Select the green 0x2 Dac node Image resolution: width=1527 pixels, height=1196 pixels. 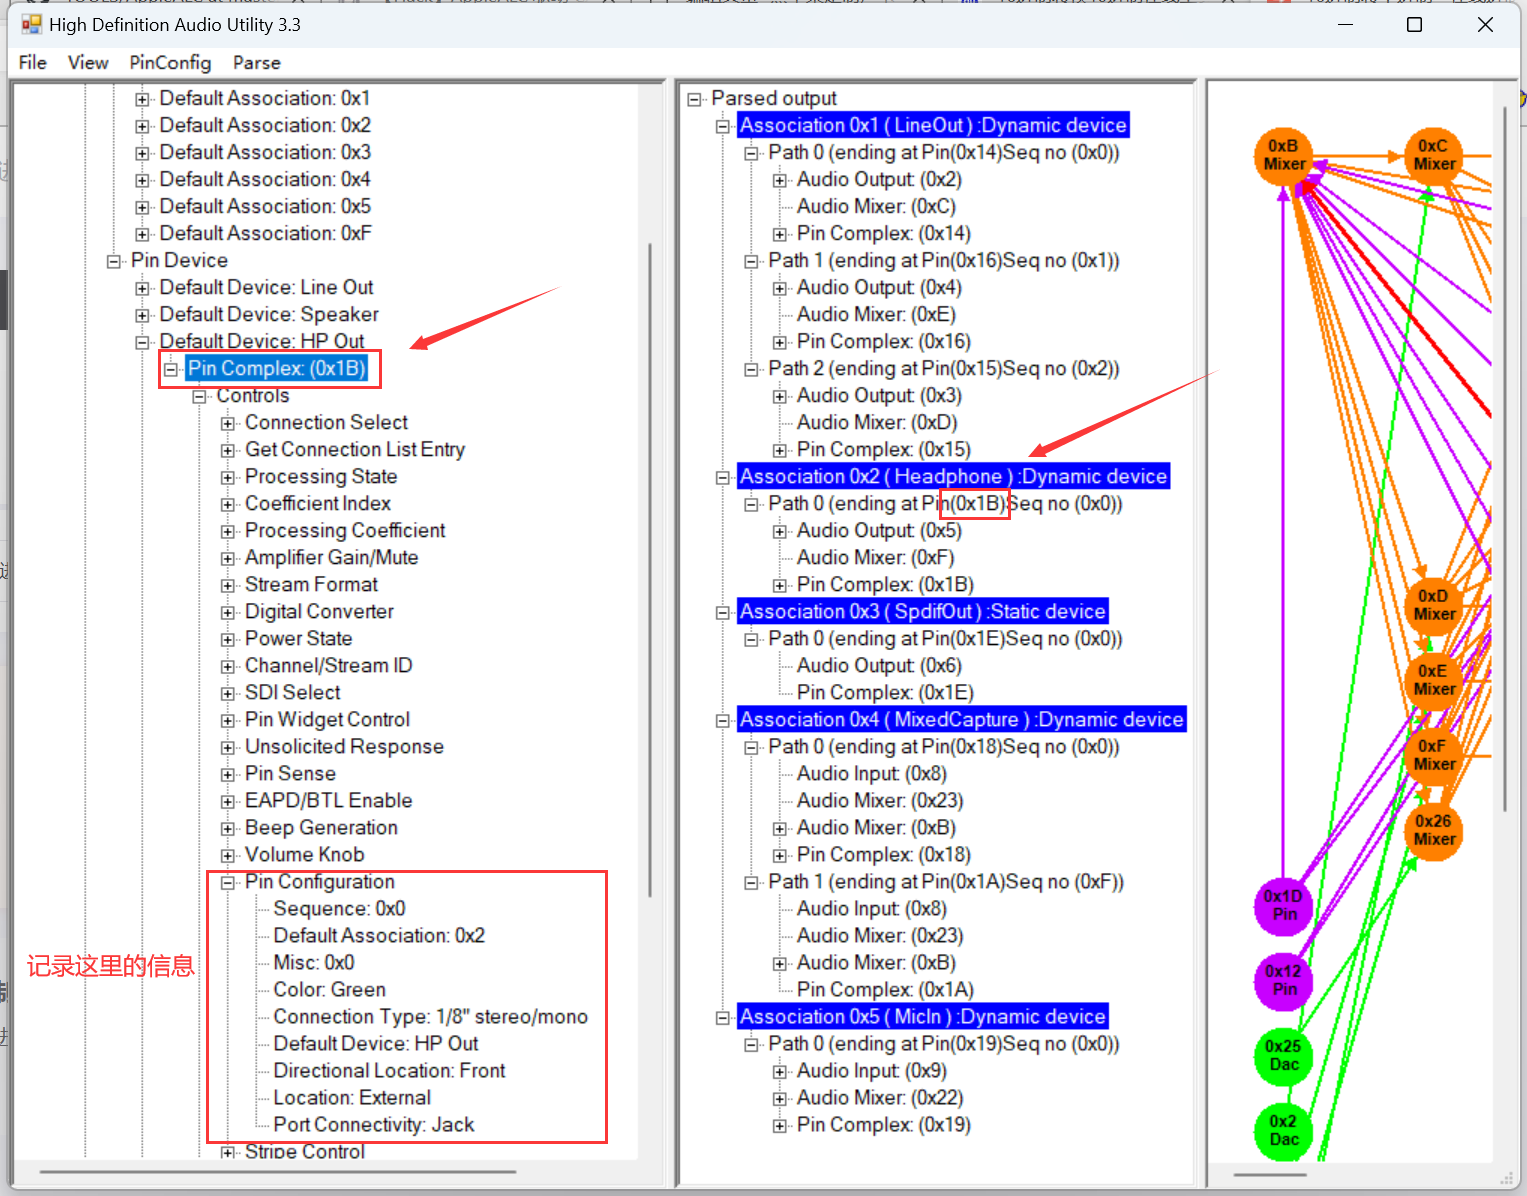coord(1283,1130)
